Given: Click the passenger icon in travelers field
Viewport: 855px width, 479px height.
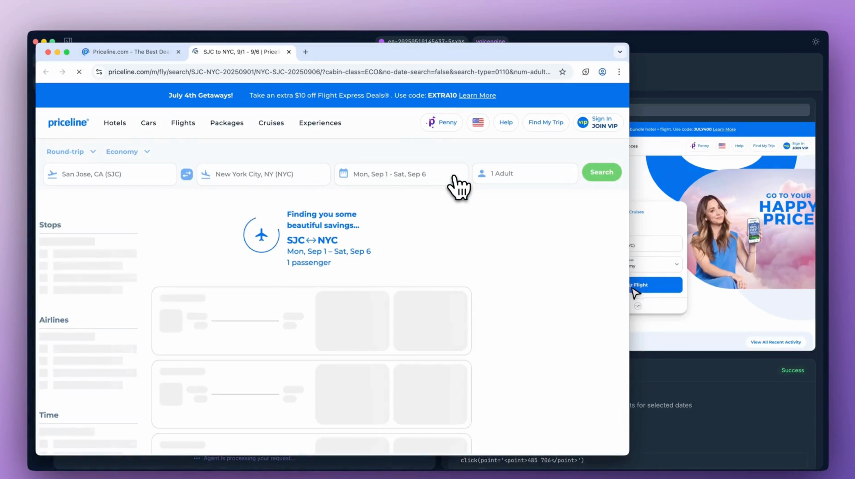Looking at the screenshot, I should [x=481, y=173].
